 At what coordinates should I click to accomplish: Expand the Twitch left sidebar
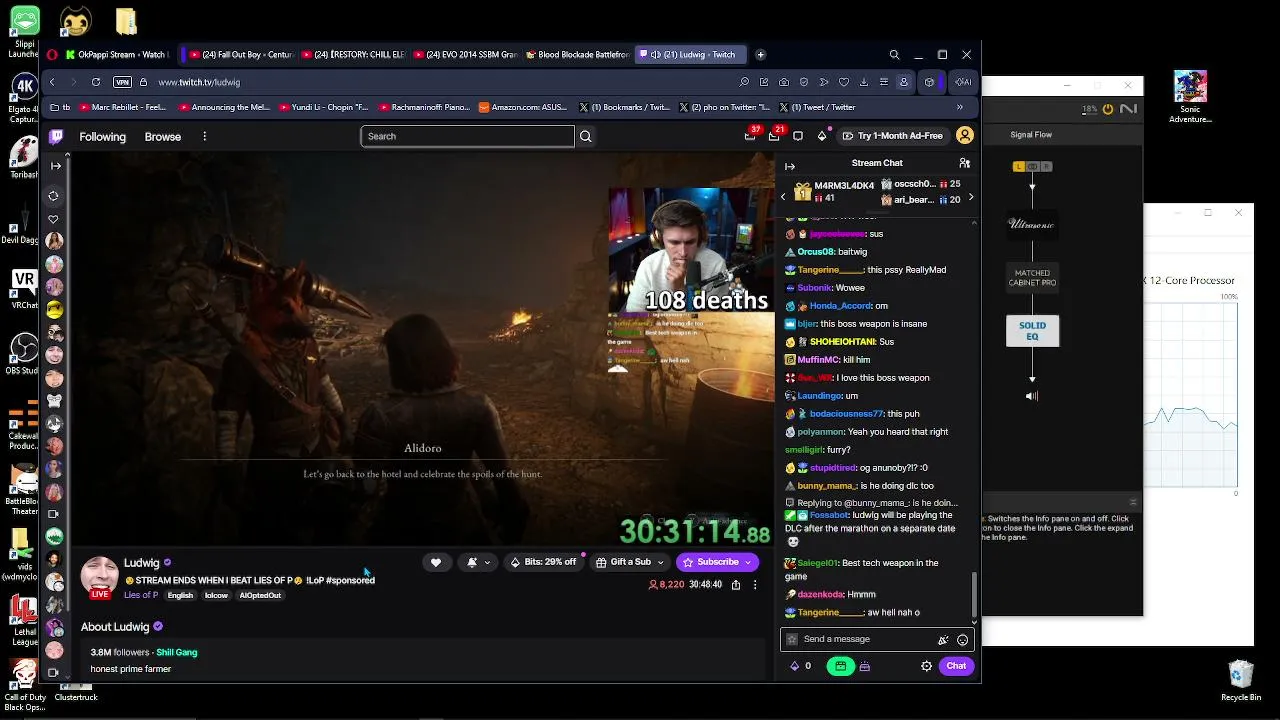tap(55, 166)
